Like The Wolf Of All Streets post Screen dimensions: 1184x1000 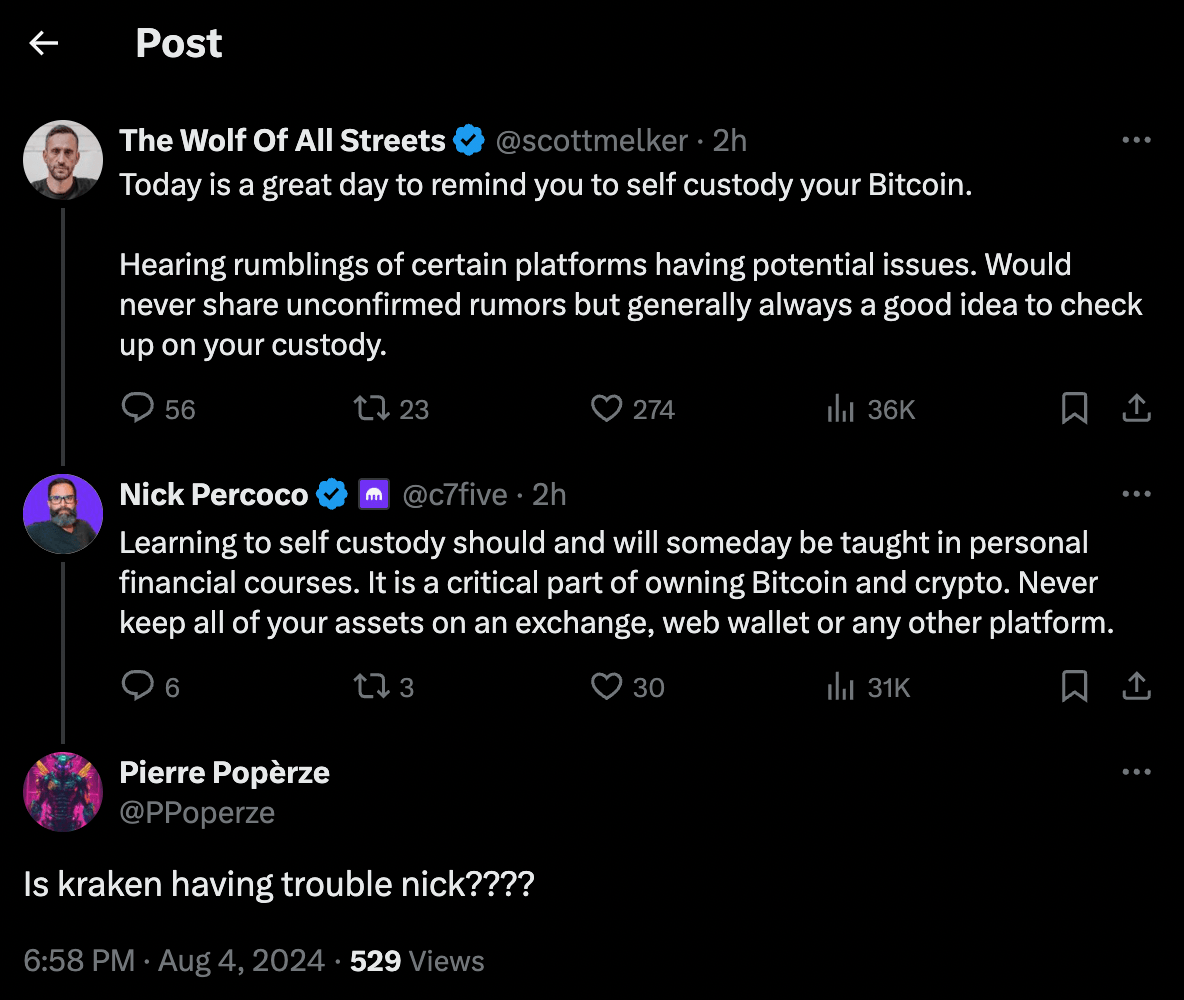(x=607, y=409)
